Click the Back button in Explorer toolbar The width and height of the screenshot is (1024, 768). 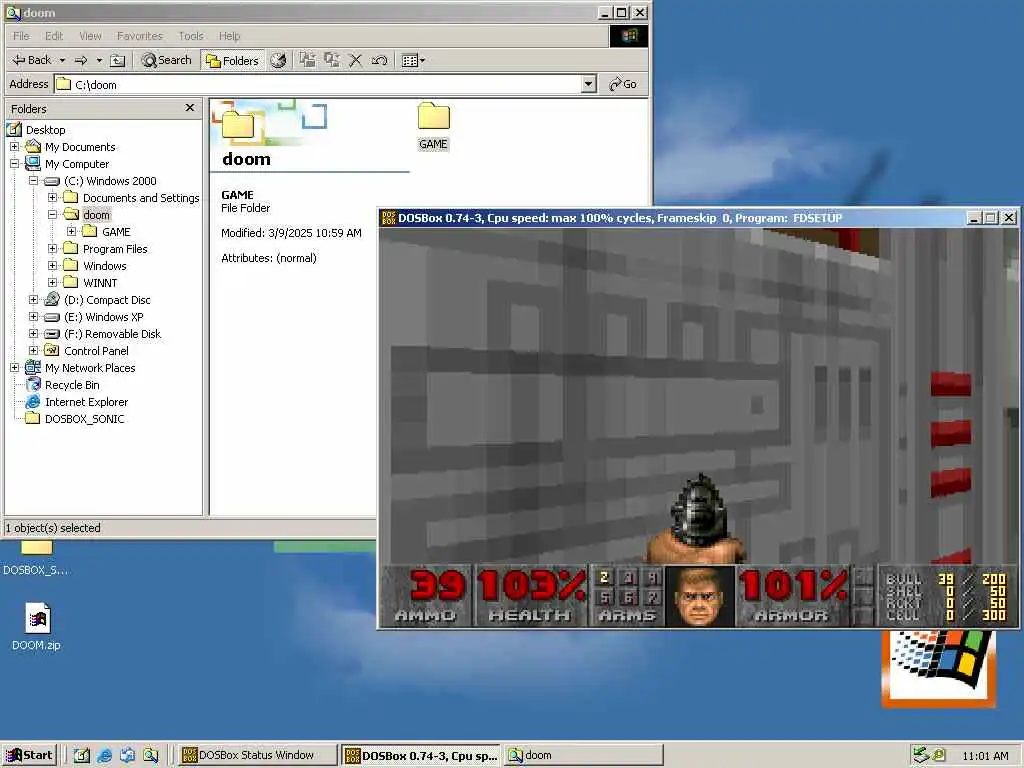point(32,60)
